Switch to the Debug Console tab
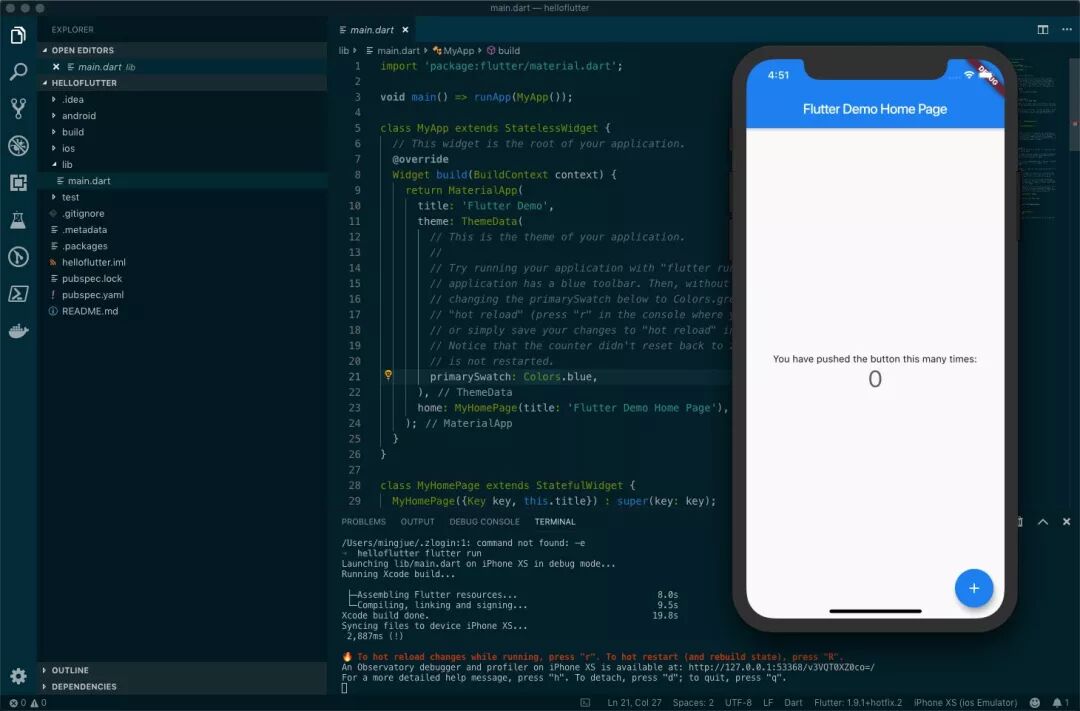This screenshot has width=1080, height=711. pos(484,522)
